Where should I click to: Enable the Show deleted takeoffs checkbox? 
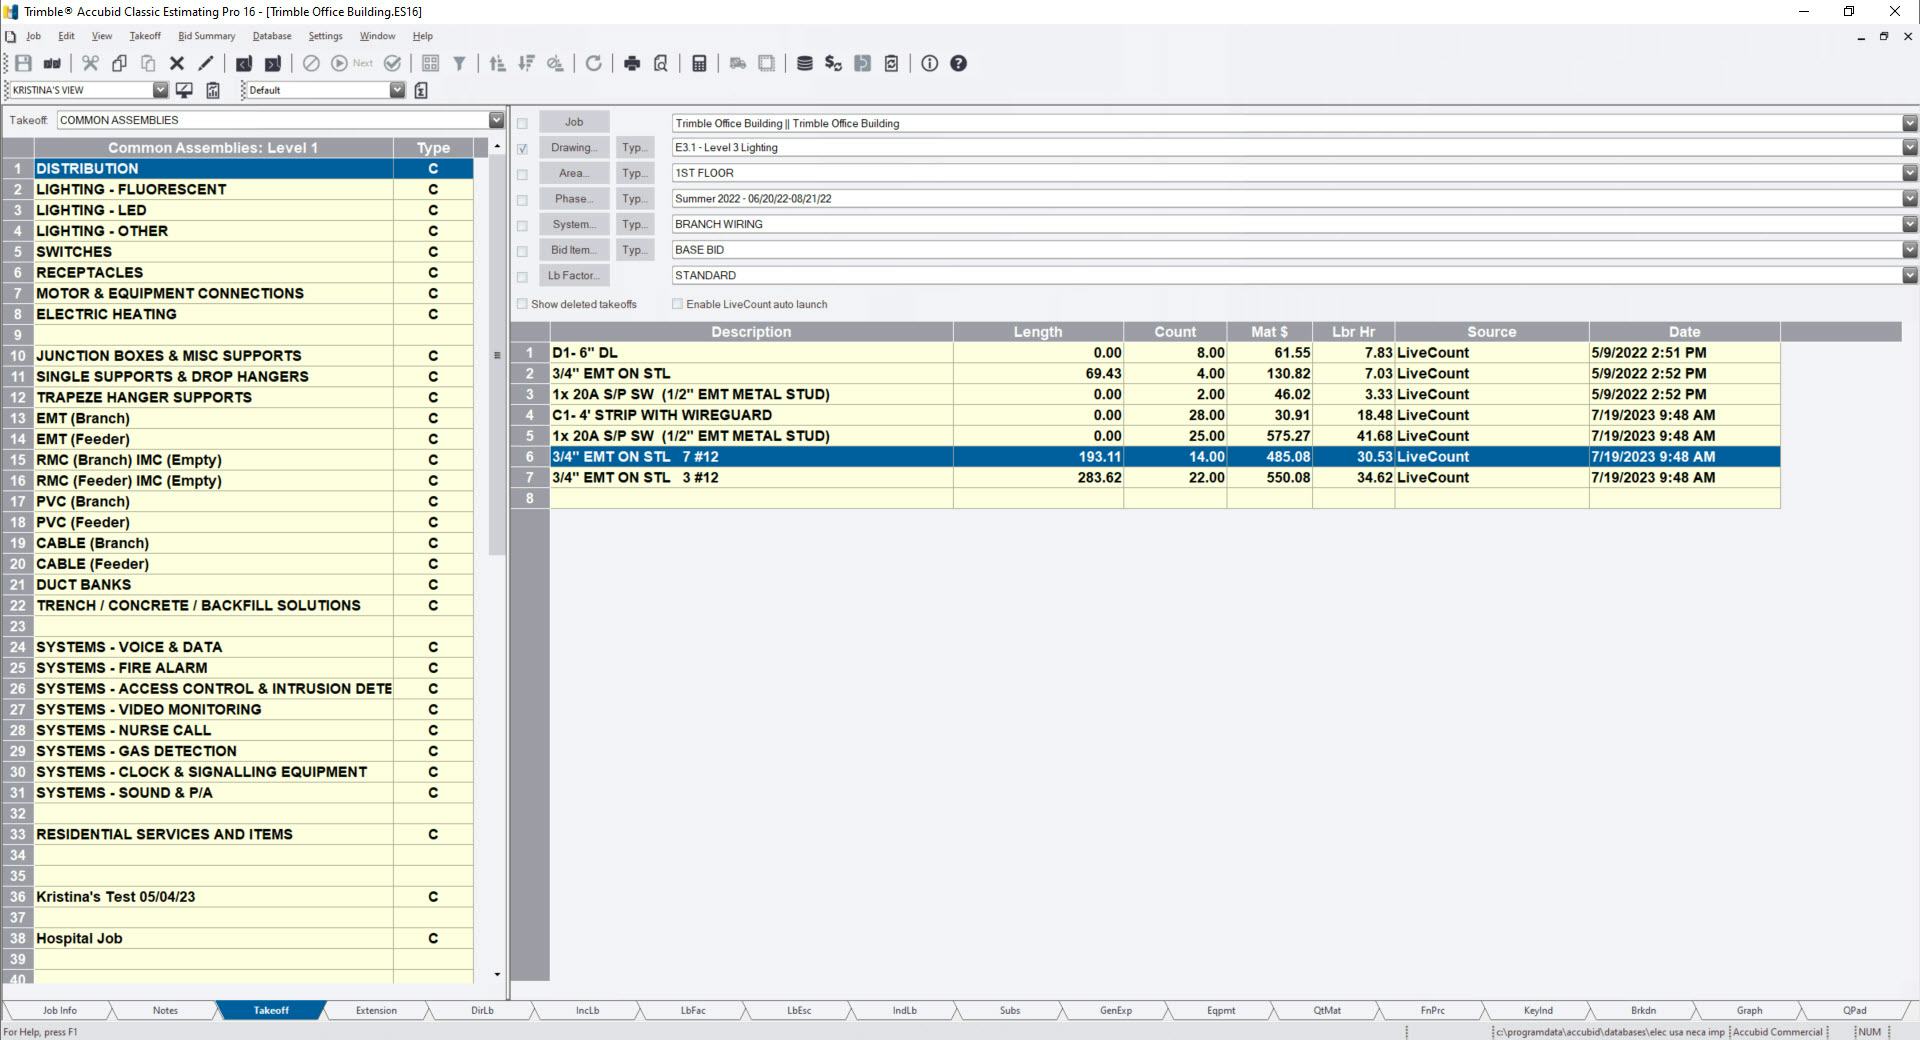click(523, 303)
